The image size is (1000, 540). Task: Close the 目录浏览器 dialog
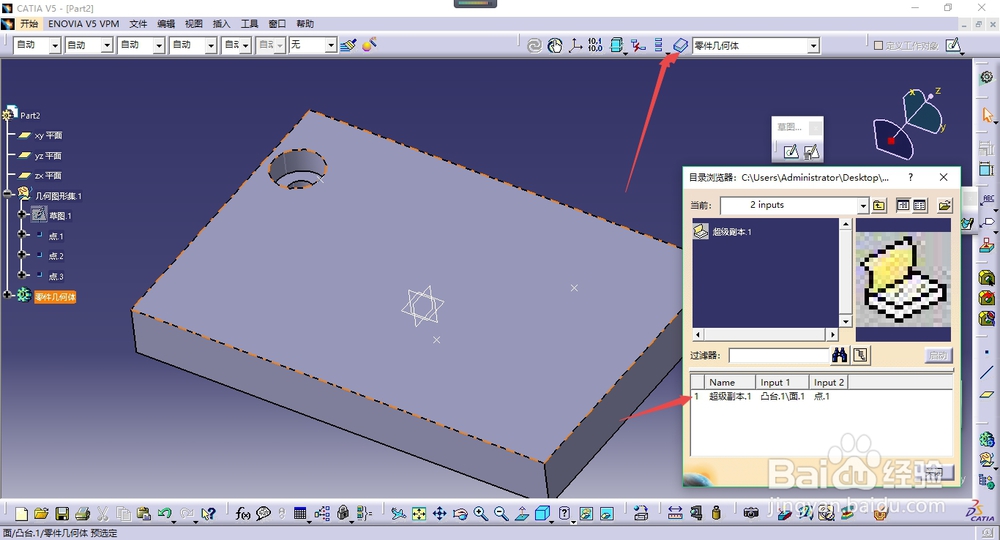(944, 177)
